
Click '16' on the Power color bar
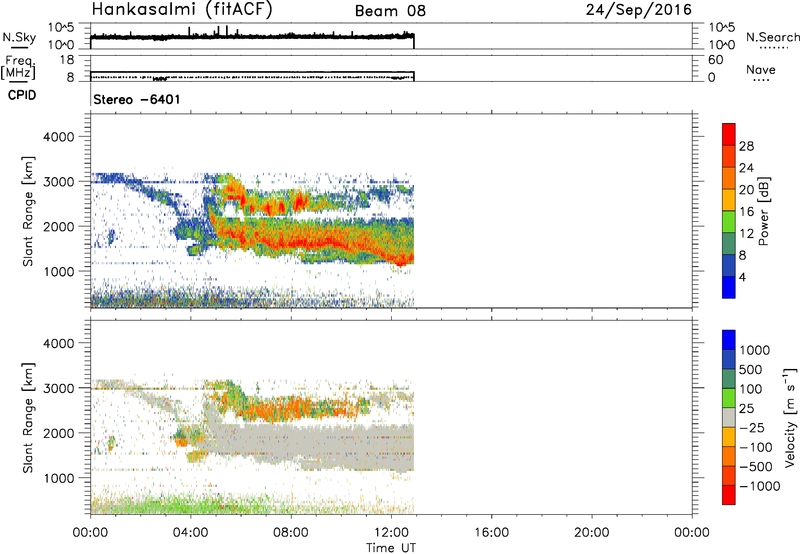(746, 212)
